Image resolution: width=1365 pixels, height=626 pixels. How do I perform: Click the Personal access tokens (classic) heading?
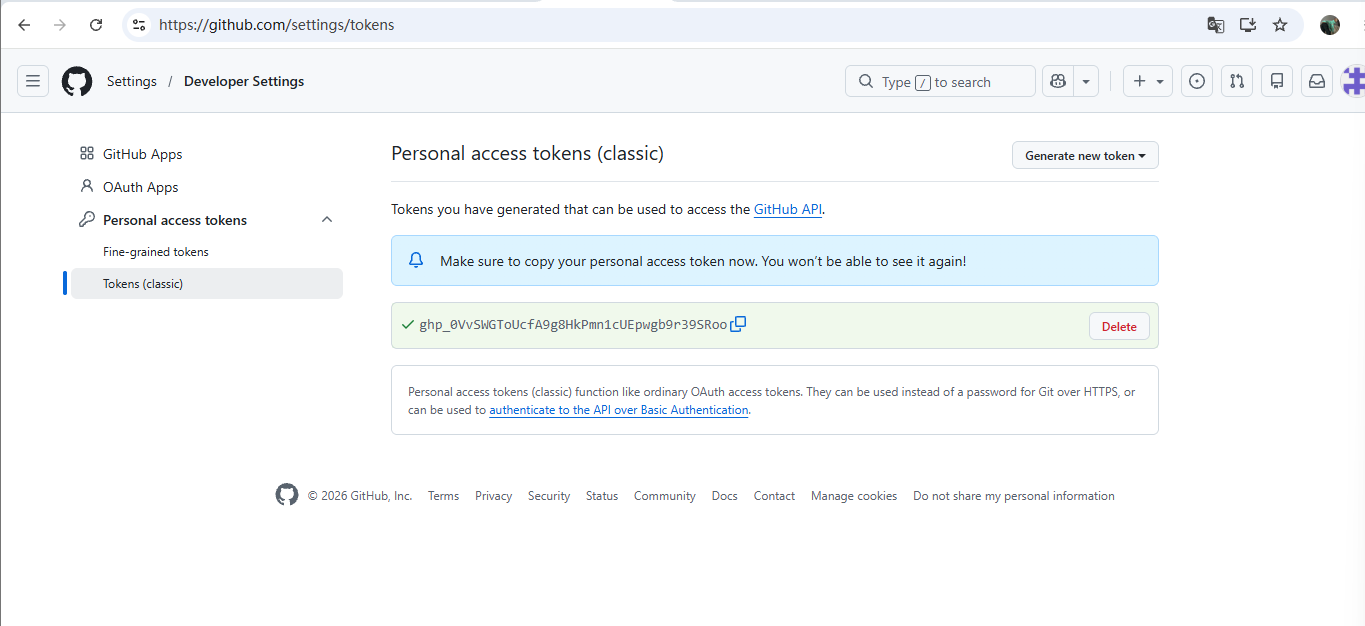tap(527, 153)
